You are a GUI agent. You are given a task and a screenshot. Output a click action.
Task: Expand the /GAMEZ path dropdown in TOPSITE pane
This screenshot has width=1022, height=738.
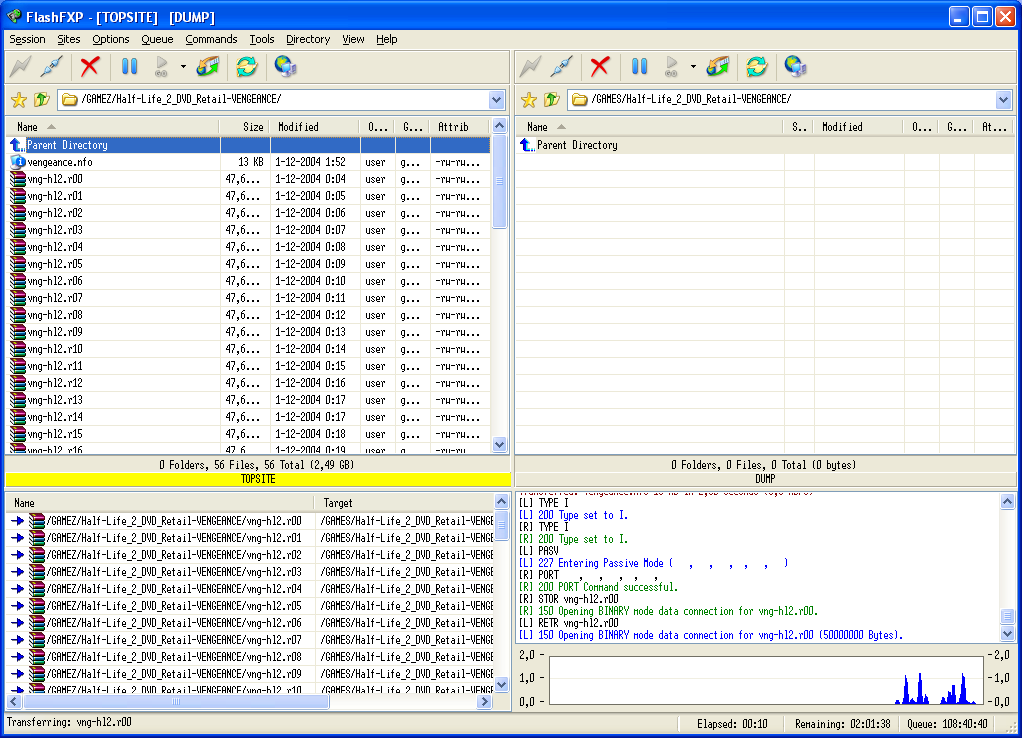497,100
